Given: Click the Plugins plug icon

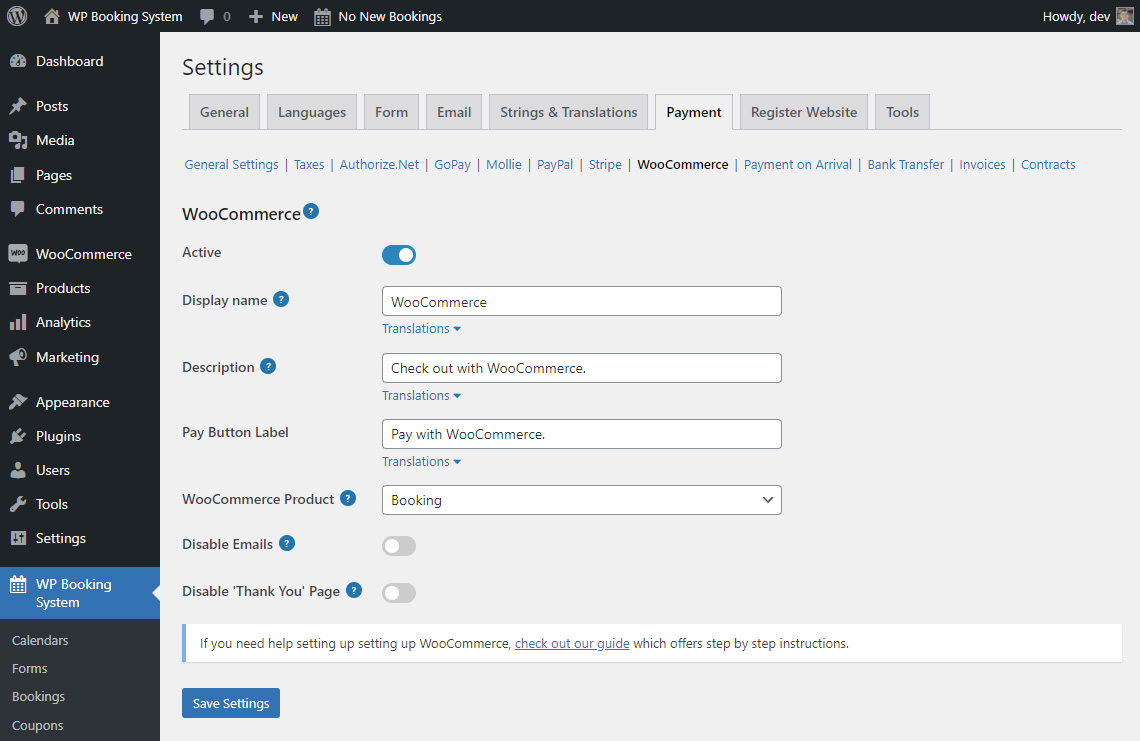Looking at the screenshot, I should (x=18, y=436).
